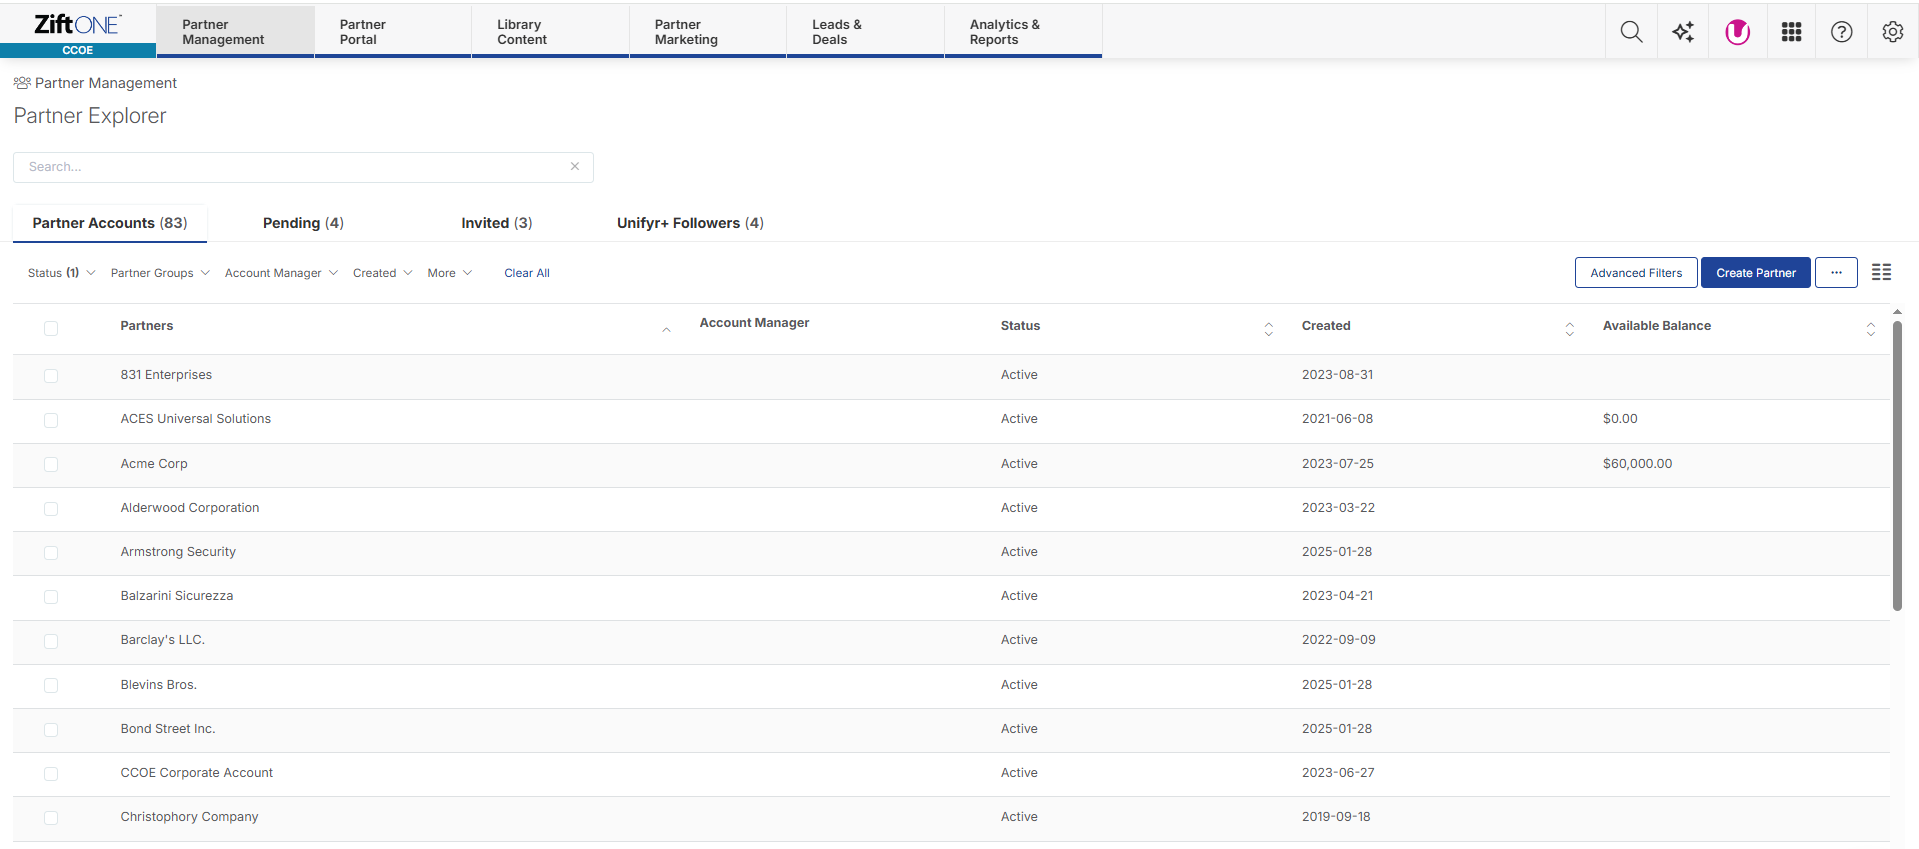Open the Armstrong Security partner
The width and height of the screenshot is (1919, 849).
(x=178, y=552)
